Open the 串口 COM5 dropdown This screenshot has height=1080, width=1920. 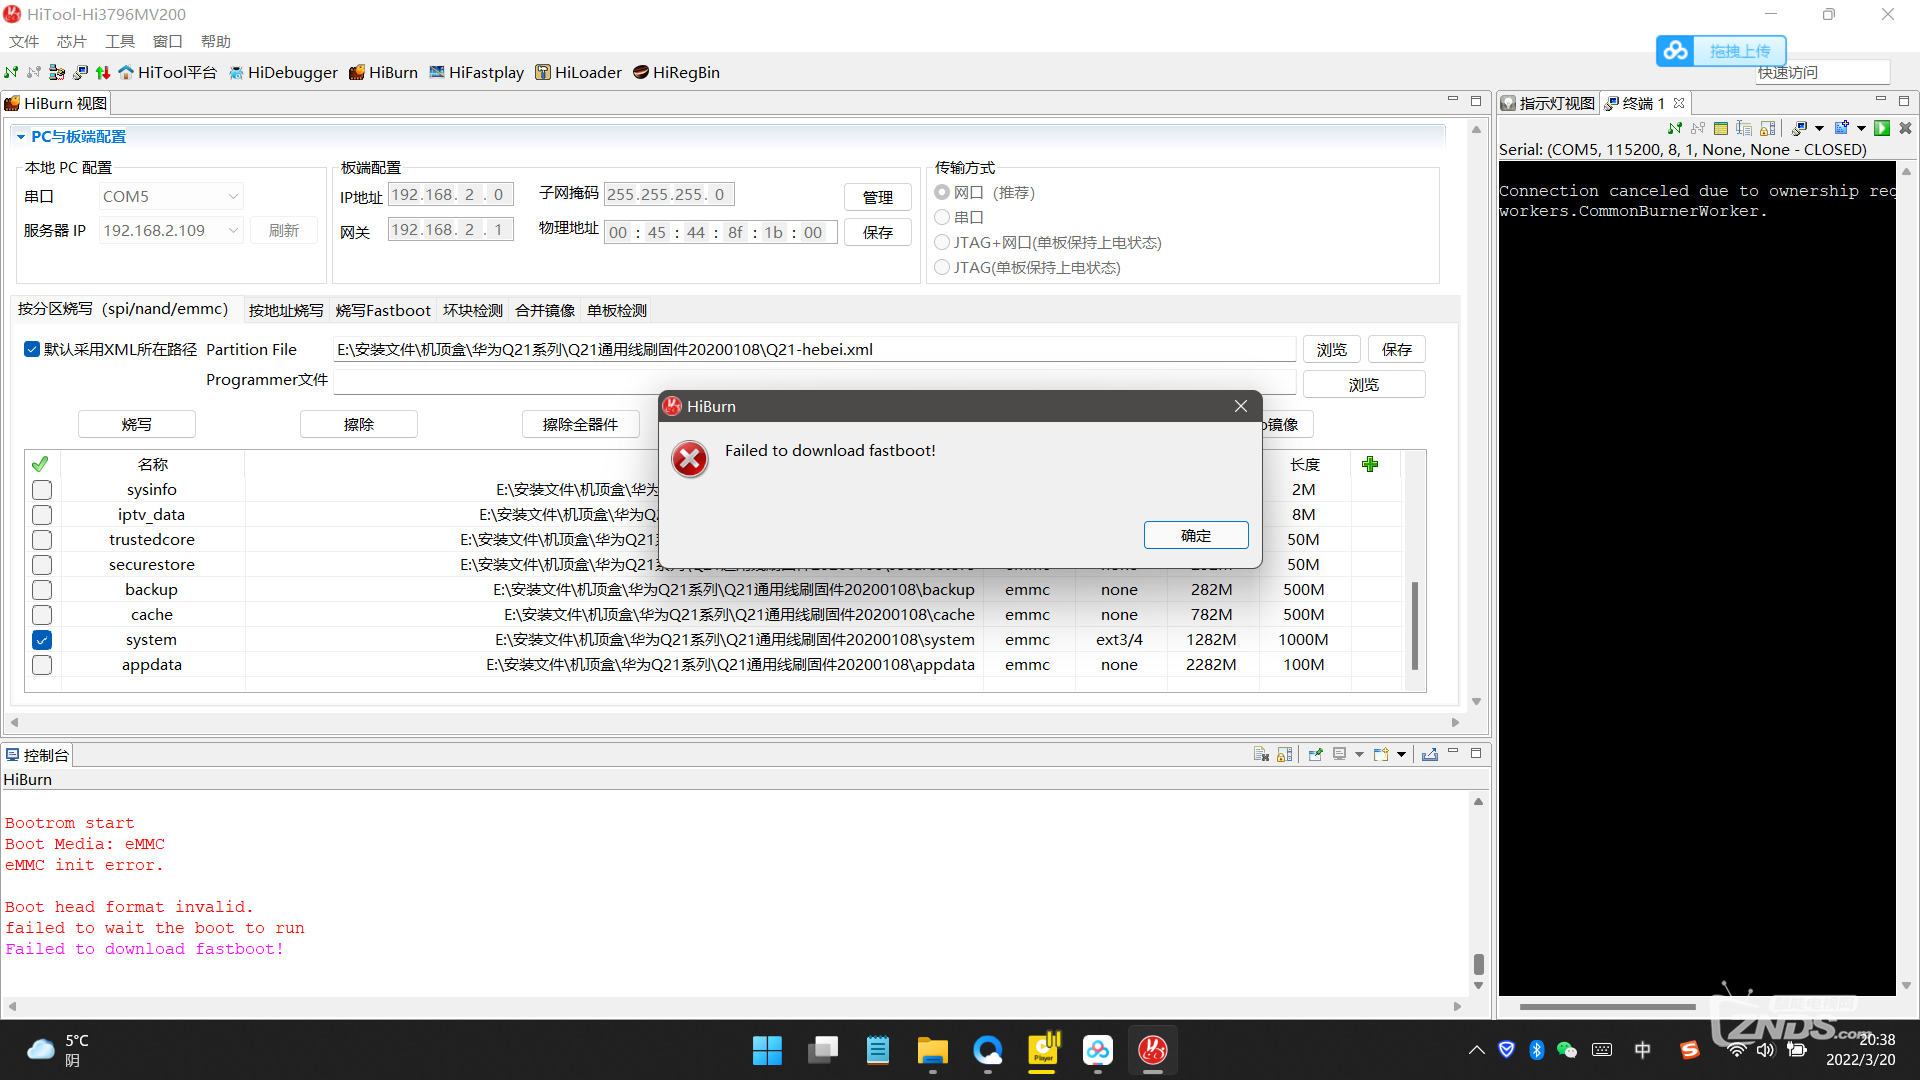(x=171, y=196)
